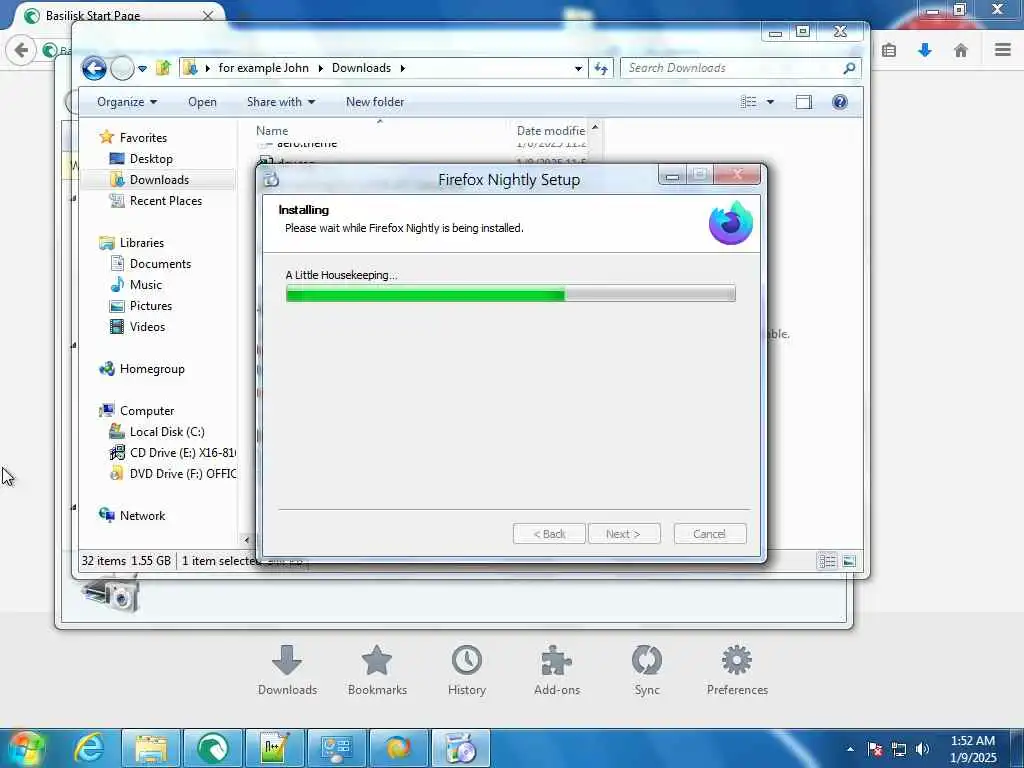Open the Pictures library
The image size is (1024, 768).
point(151,306)
